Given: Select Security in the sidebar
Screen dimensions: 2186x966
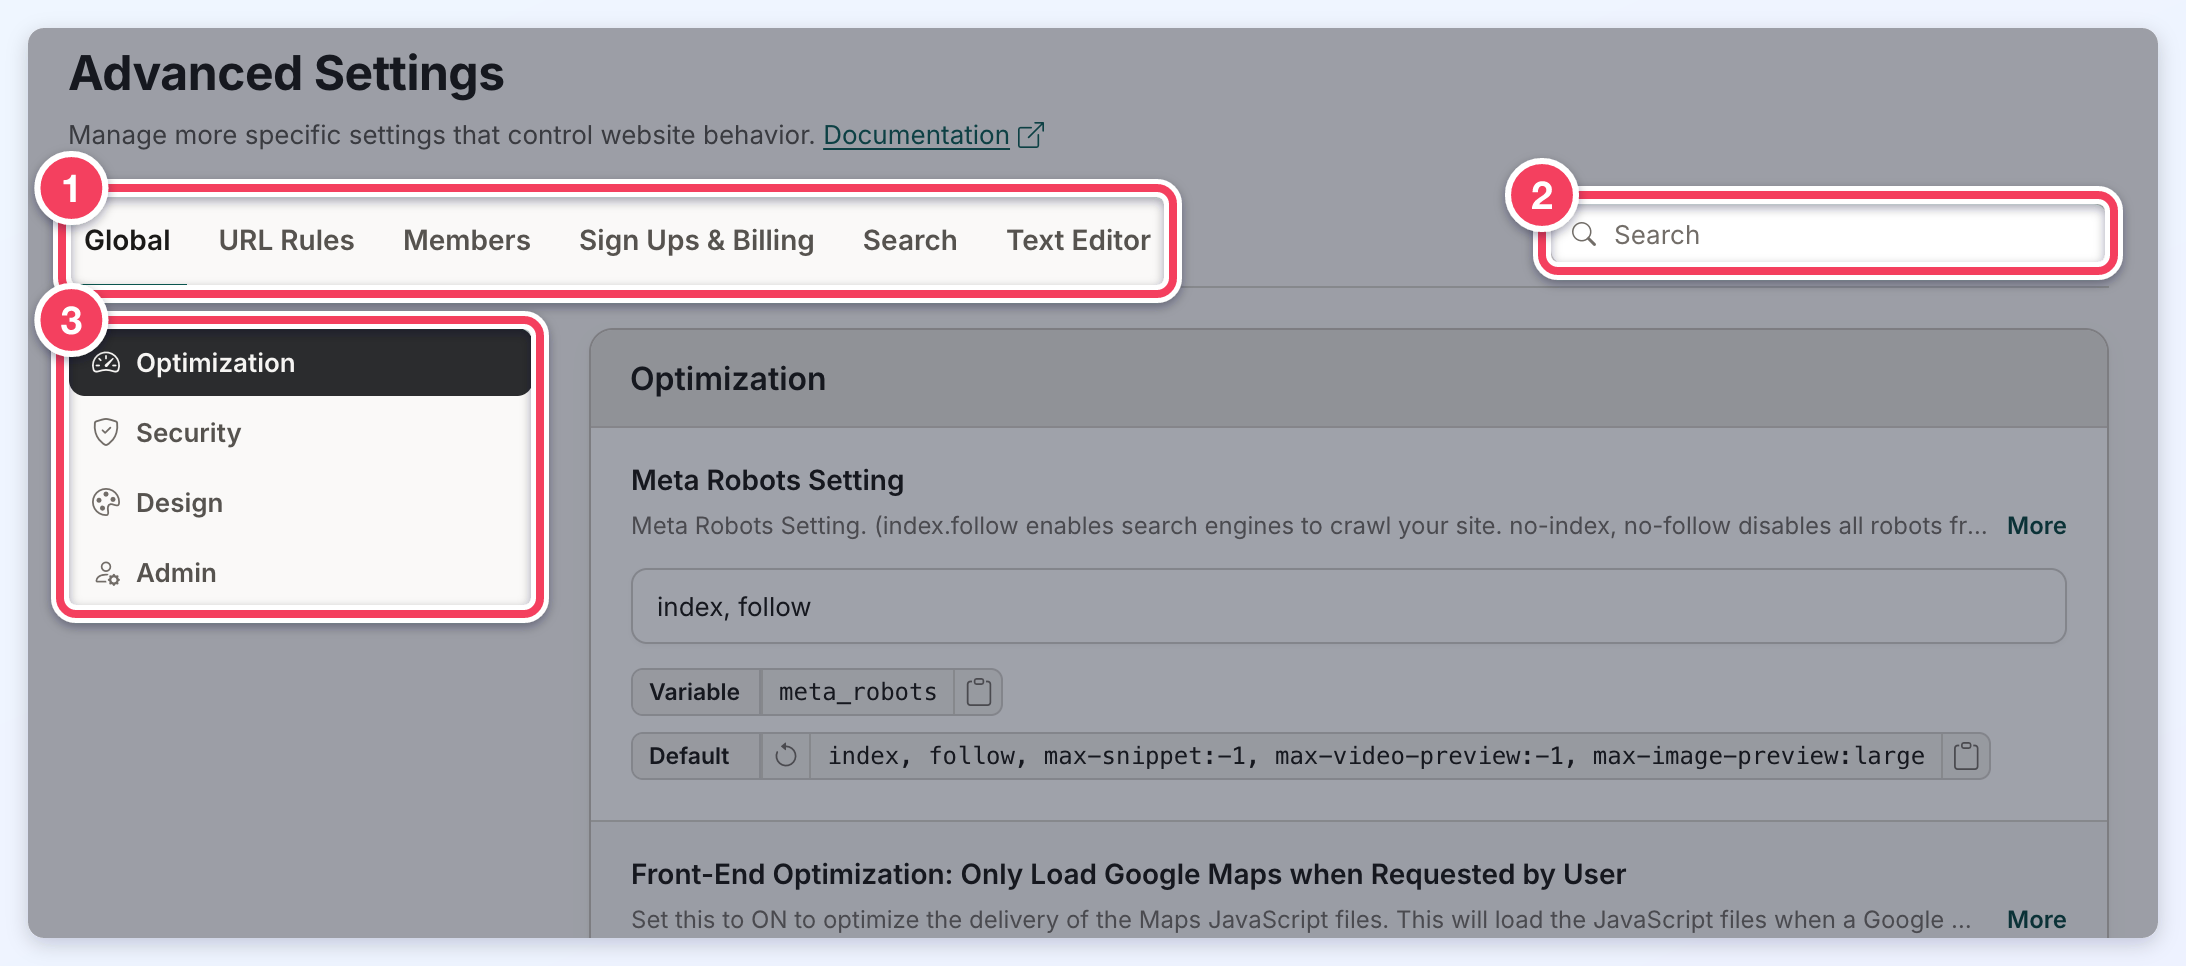Looking at the screenshot, I should pyautogui.click(x=300, y=433).
